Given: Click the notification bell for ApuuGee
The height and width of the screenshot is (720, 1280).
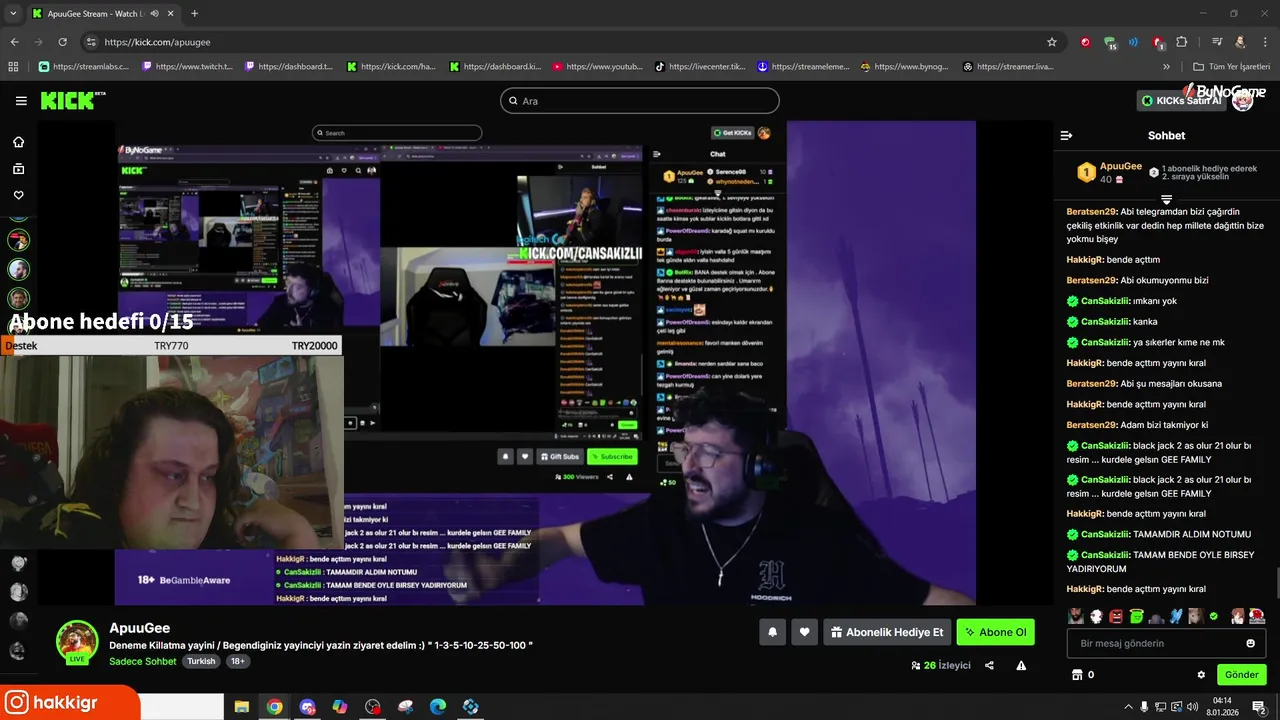Looking at the screenshot, I should [x=772, y=632].
